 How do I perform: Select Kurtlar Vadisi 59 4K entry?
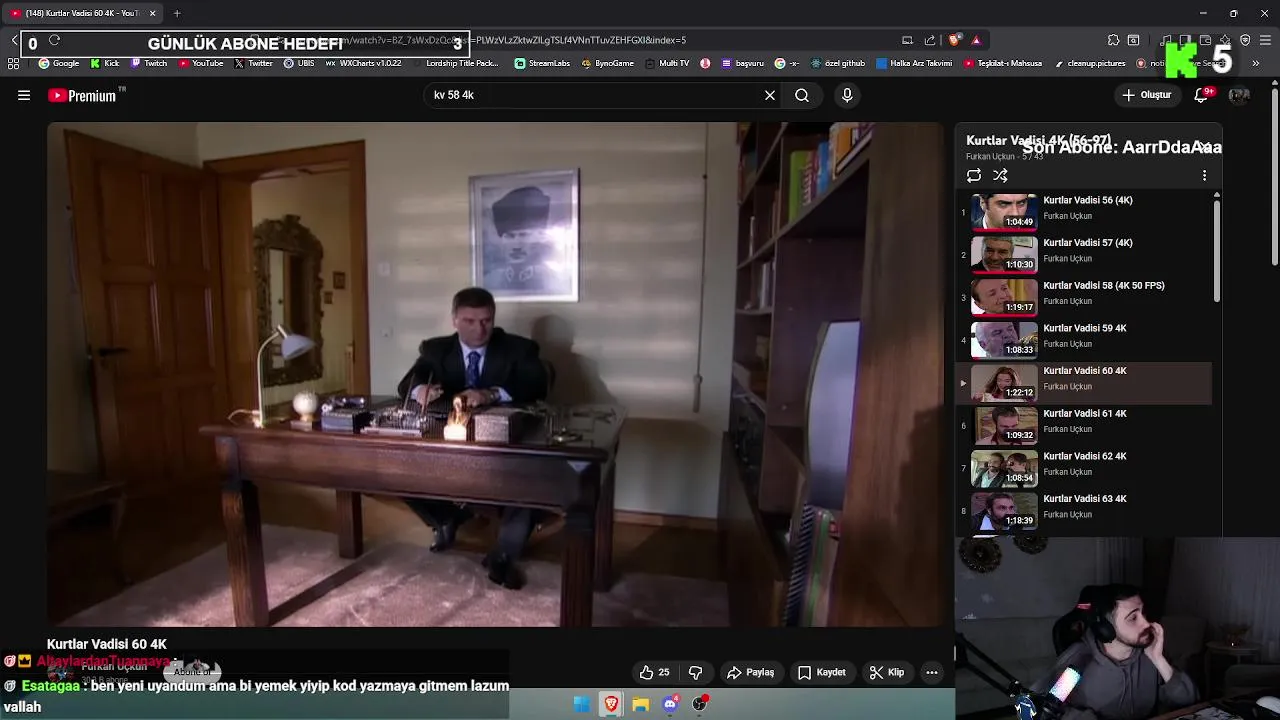pyautogui.click(x=1084, y=340)
